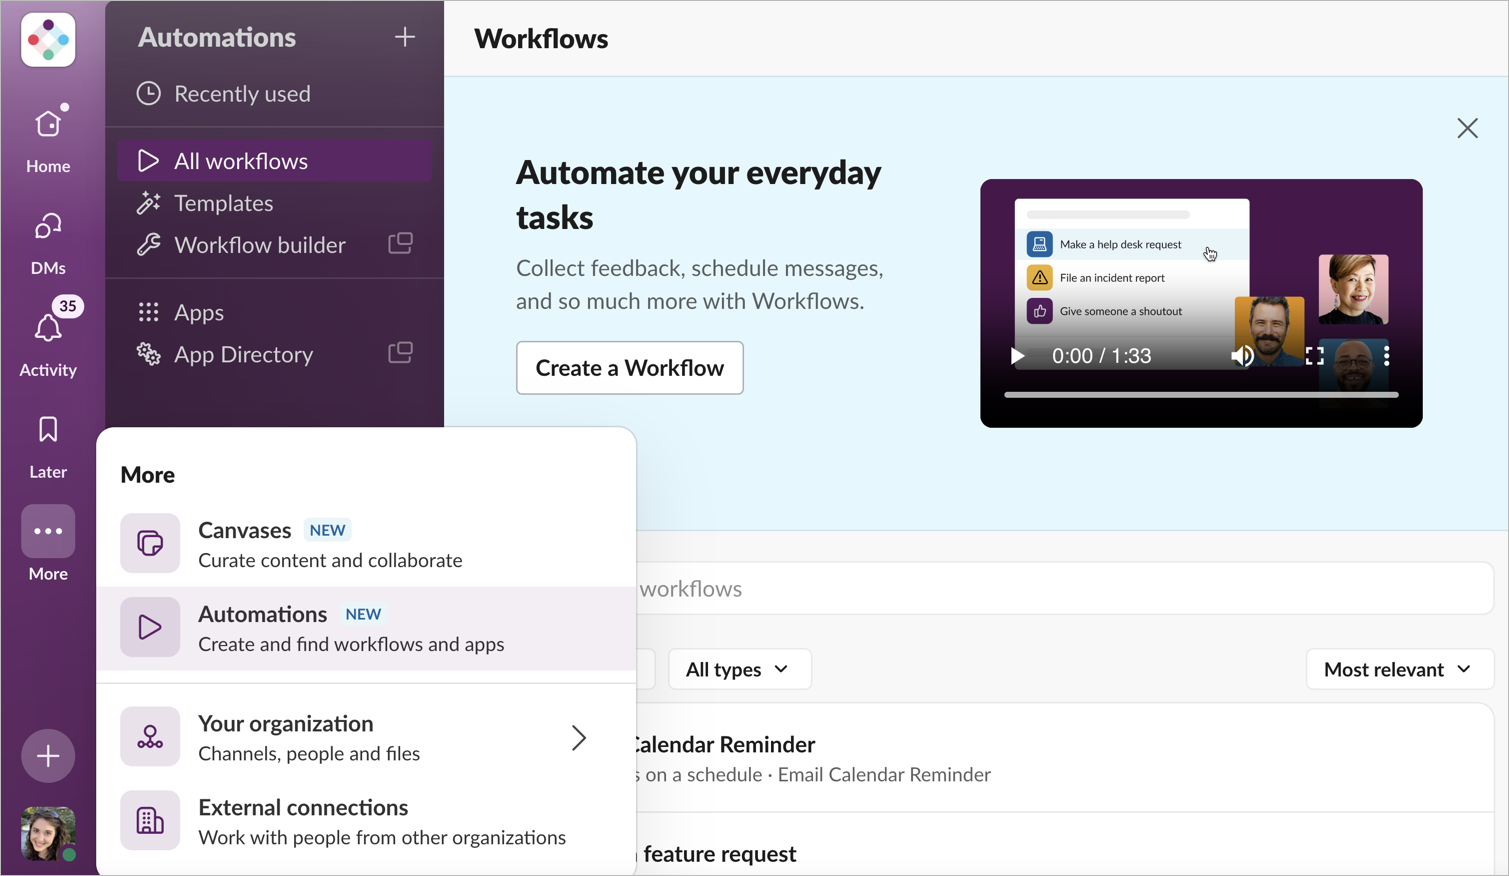Click the NEW badge next to Automations
This screenshot has width=1509, height=876.
(x=363, y=614)
